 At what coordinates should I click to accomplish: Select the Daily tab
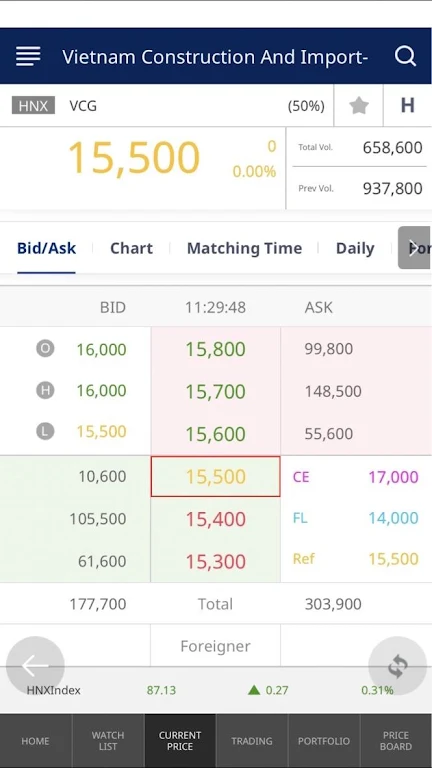tap(355, 248)
